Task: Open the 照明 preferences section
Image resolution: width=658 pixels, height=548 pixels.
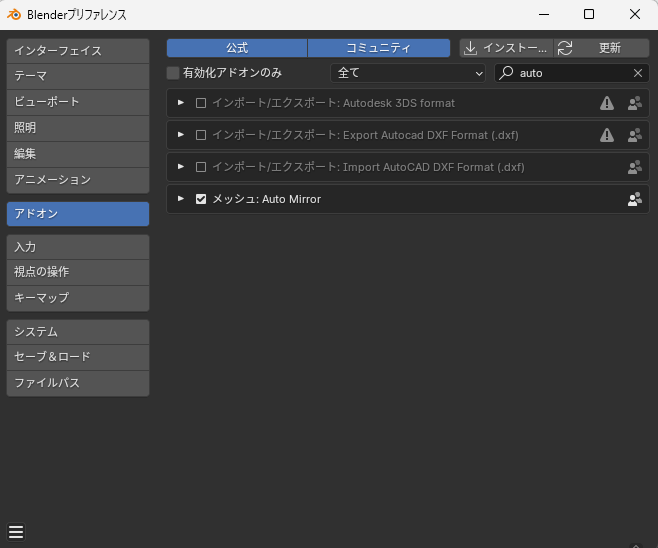Action: 78,128
